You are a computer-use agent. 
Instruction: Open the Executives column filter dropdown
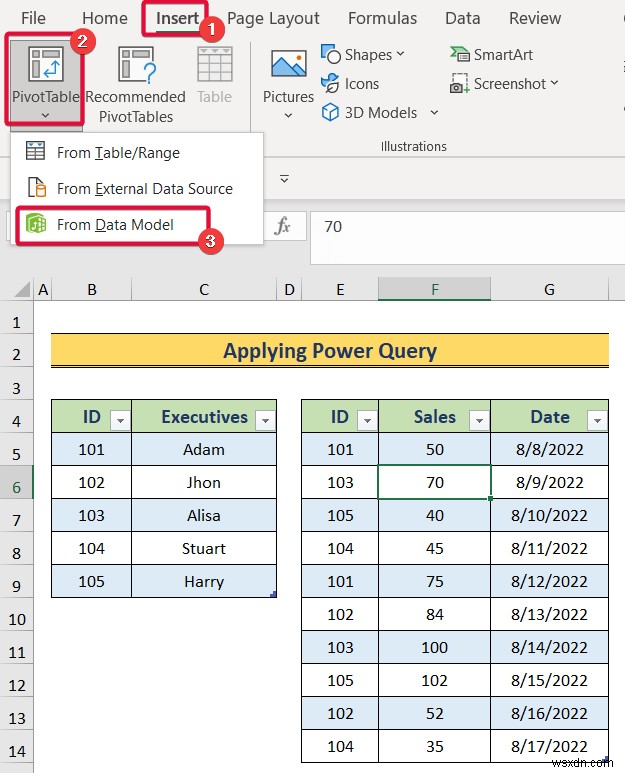click(265, 420)
